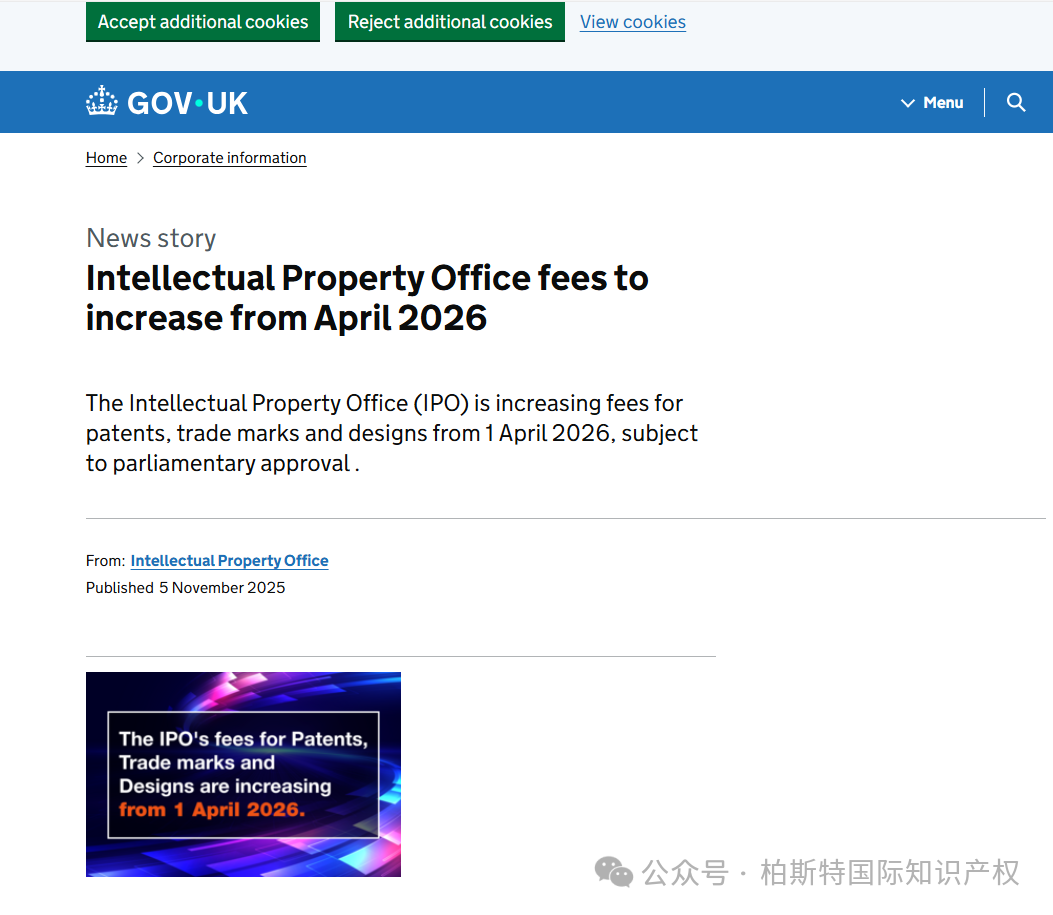Open the View cookies link
The width and height of the screenshot is (1053, 915).
coord(633,22)
